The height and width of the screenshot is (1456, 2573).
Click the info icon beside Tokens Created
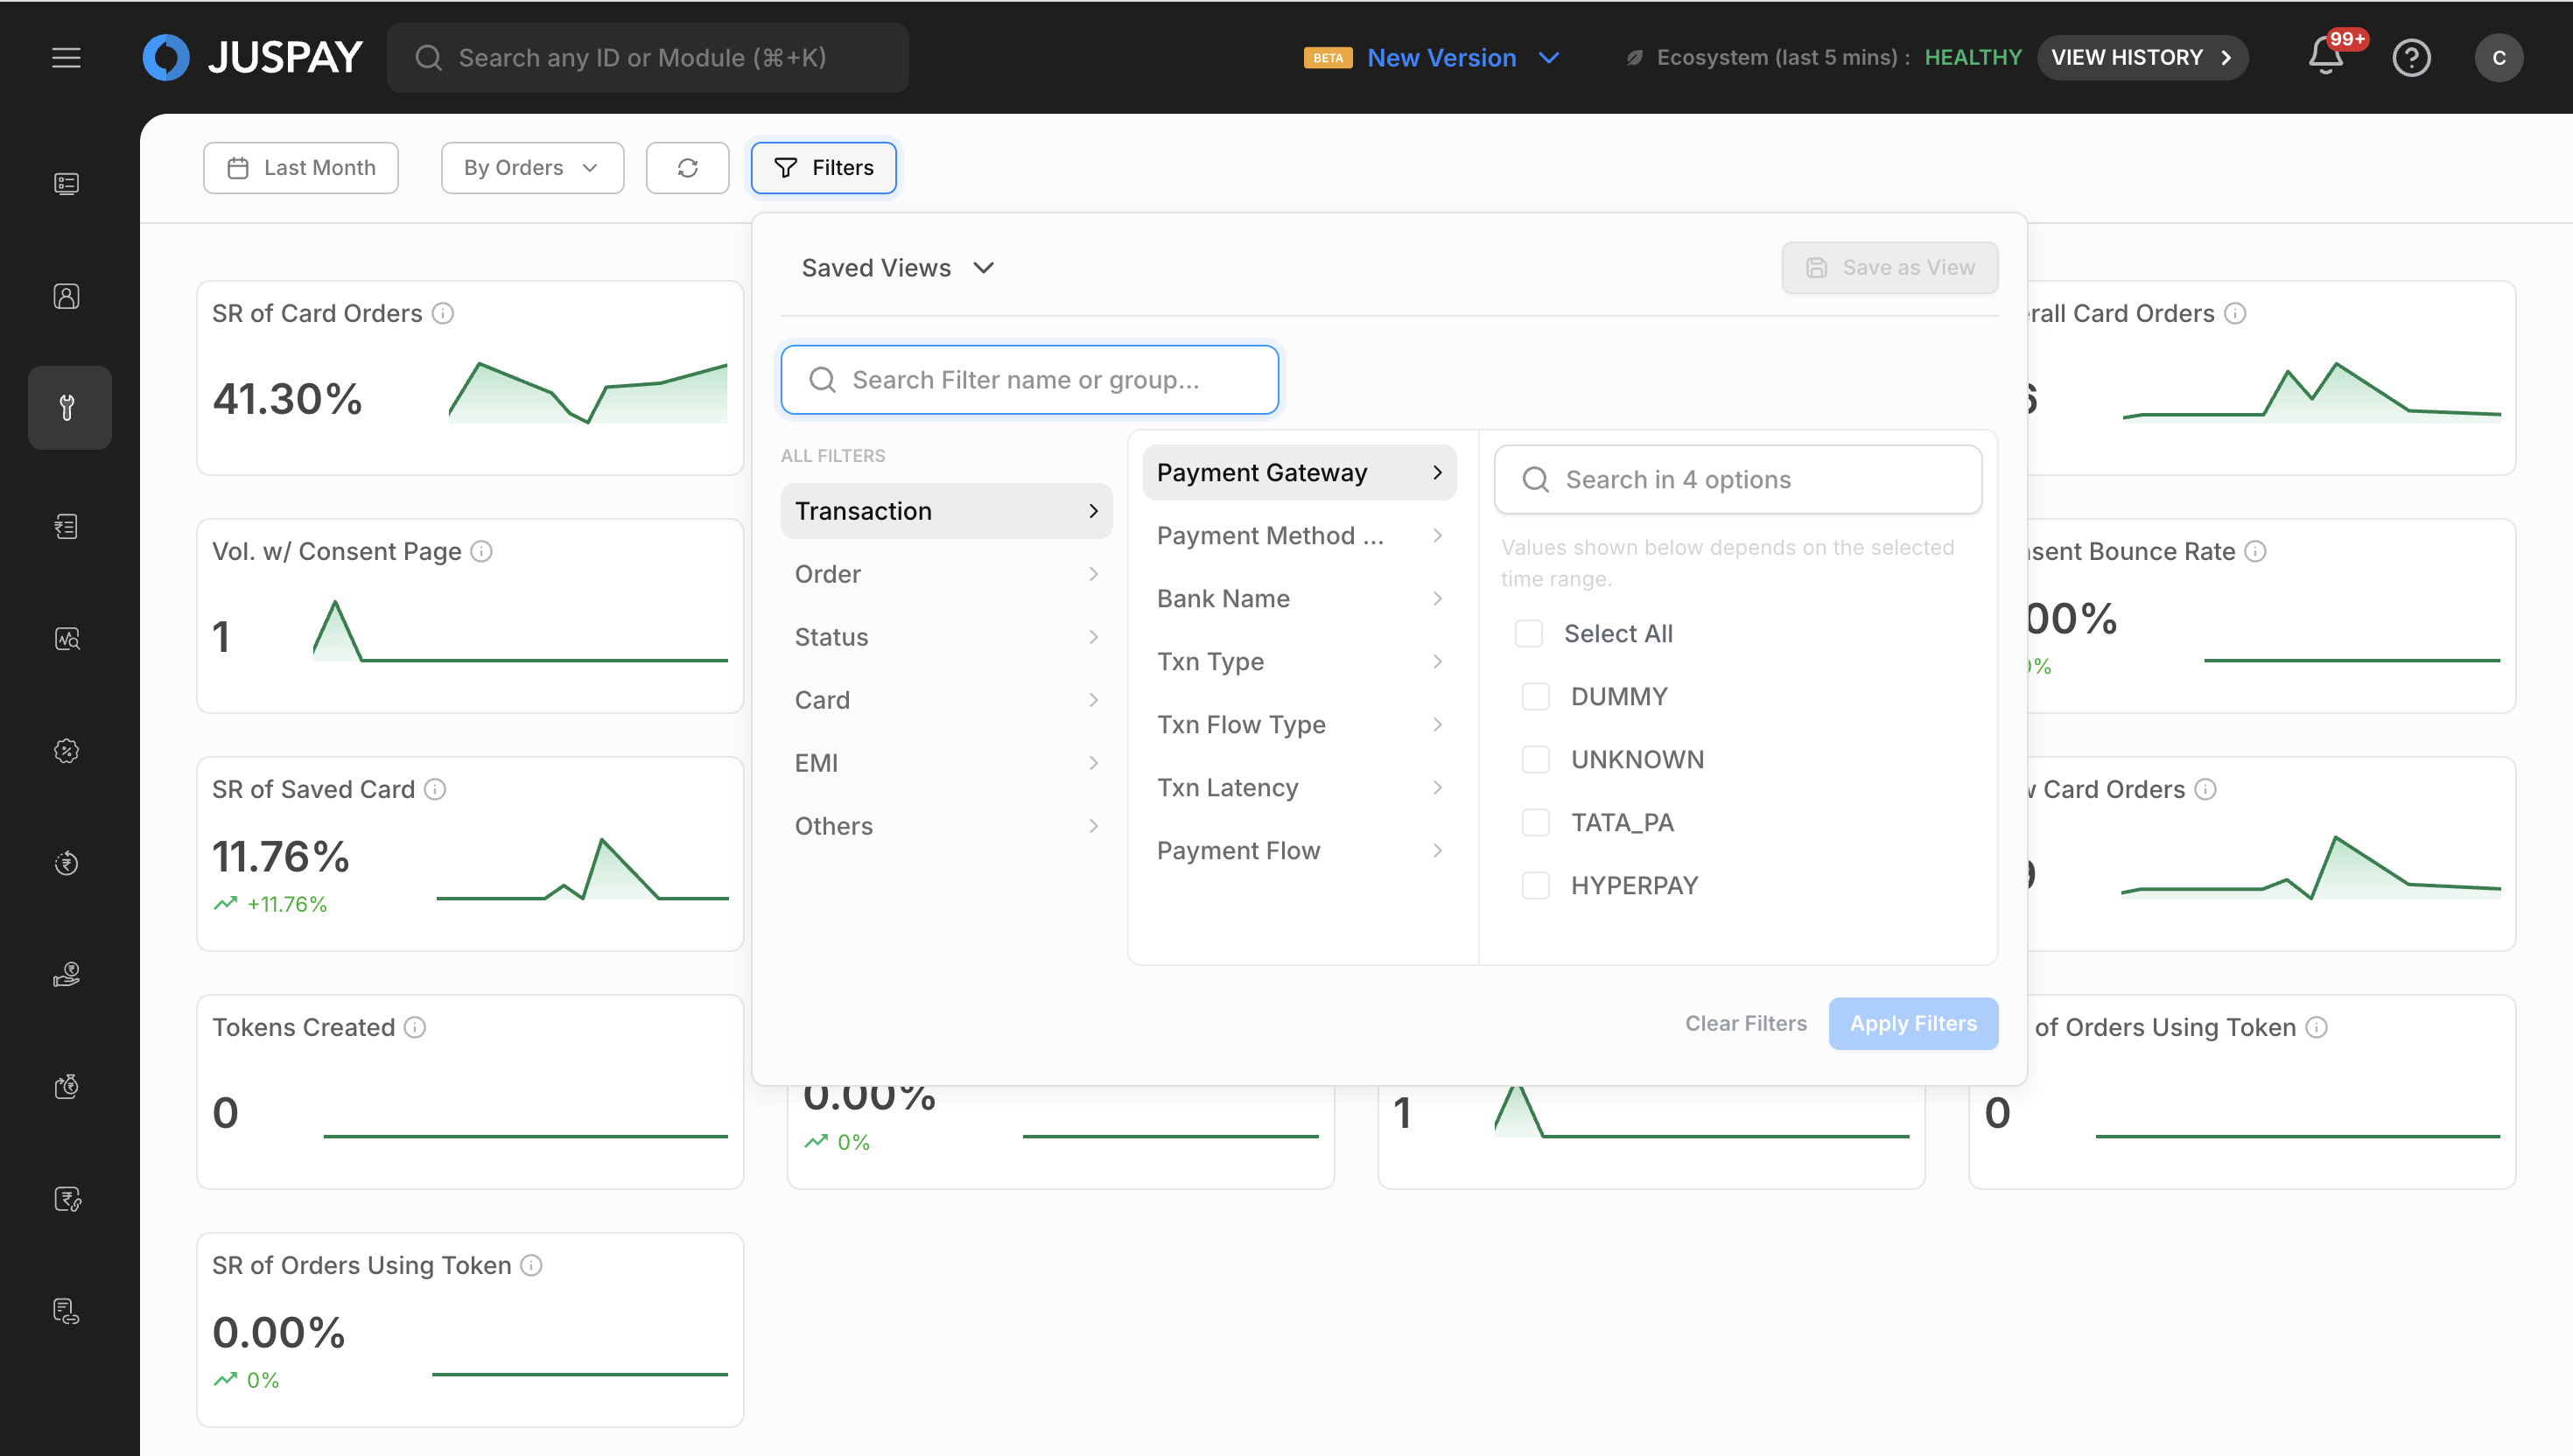pyautogui.click(x=415, y=1028)
